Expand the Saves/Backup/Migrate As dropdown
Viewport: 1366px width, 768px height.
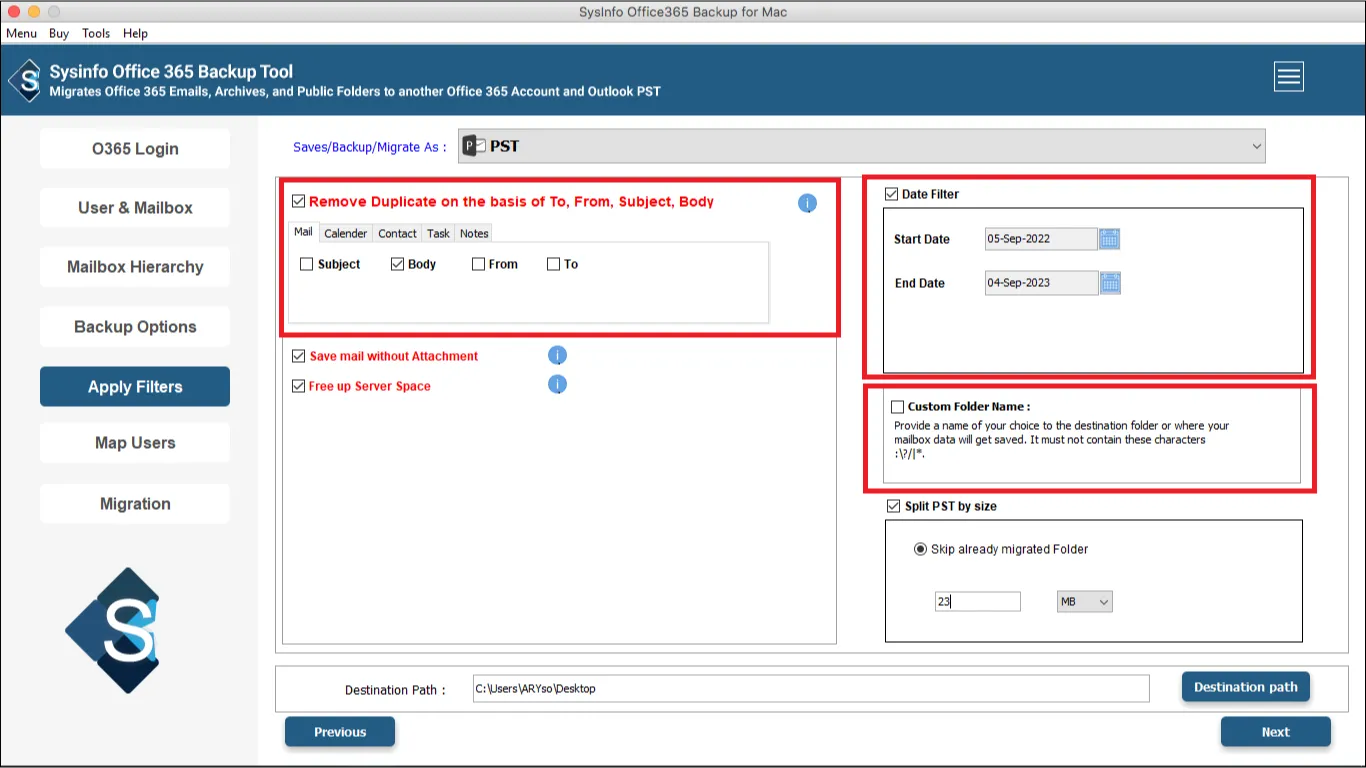pos(1256,147)
